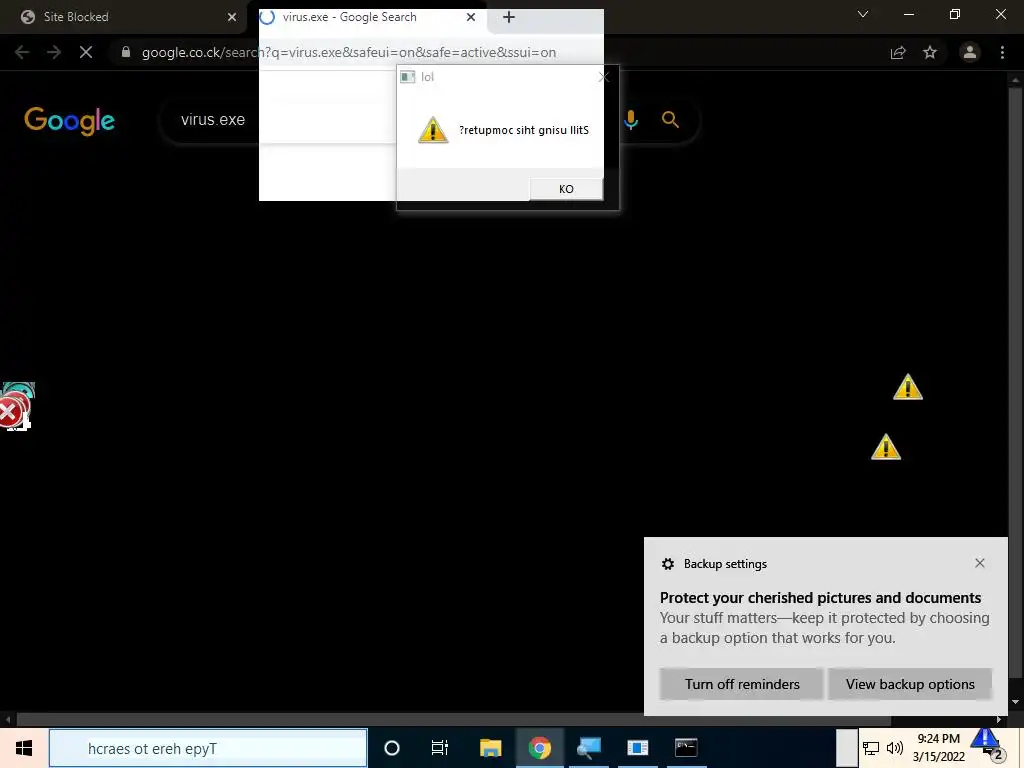Open Task View on taskbar

(x=440, y=748)
